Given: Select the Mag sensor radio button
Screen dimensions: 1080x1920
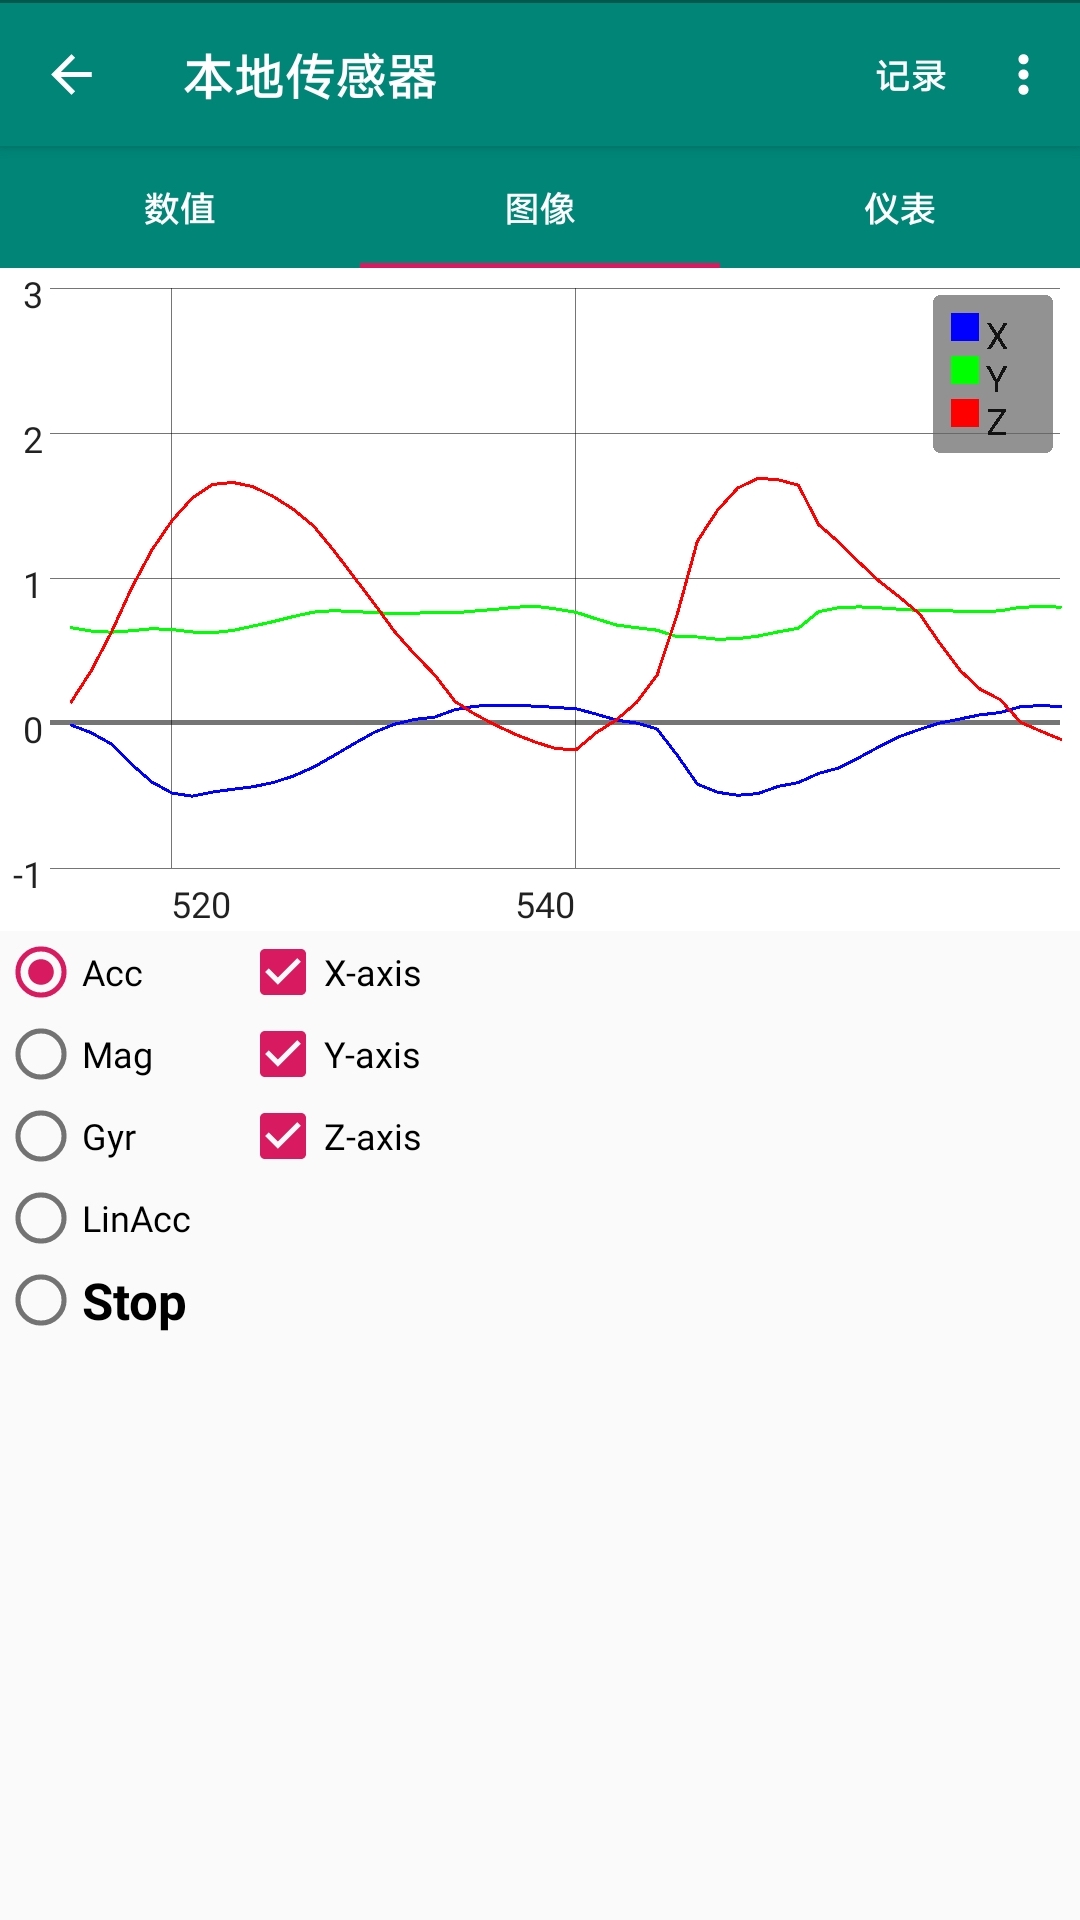Looking at the screenshot, I should [x=41, y=1054].
